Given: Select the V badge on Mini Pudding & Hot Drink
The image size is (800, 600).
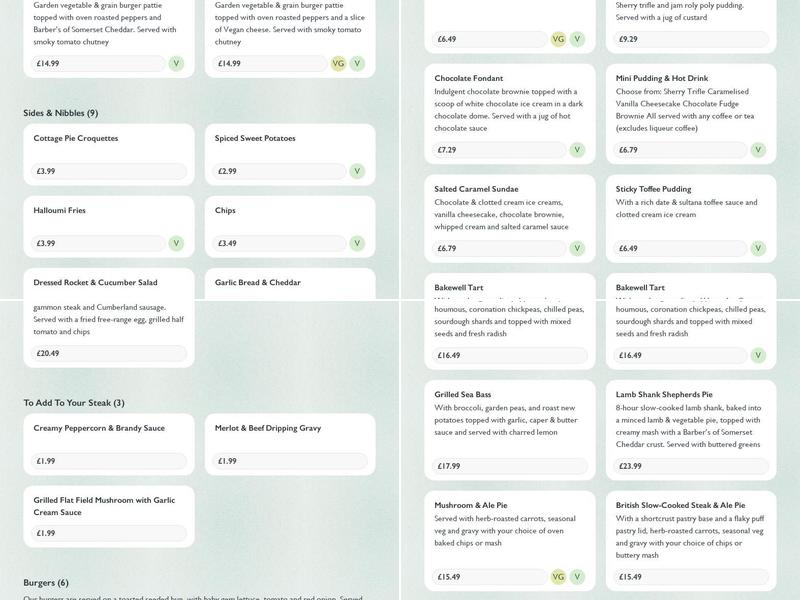Looking at the screenshot, I should [758, 150].
